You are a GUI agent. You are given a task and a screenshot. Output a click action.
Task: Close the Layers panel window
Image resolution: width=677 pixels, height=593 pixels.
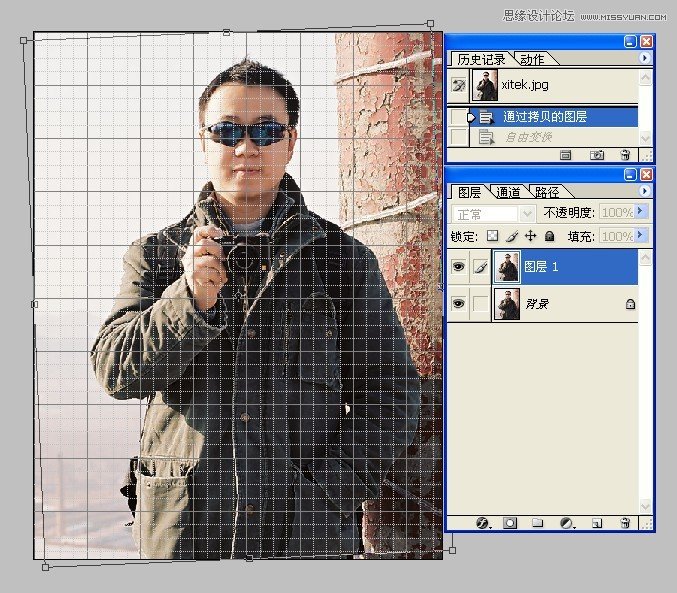click(646, 174)
